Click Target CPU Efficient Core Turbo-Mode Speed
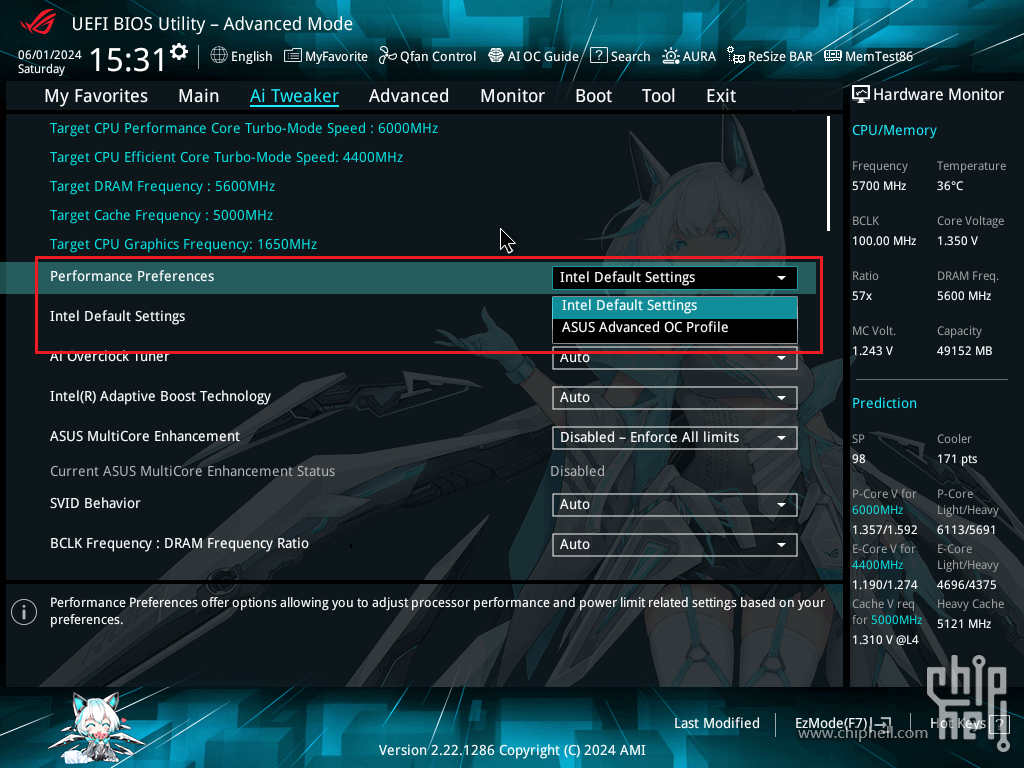Image resolution: width=1024 pixels, height=768 pixels. tap(226, 157)
